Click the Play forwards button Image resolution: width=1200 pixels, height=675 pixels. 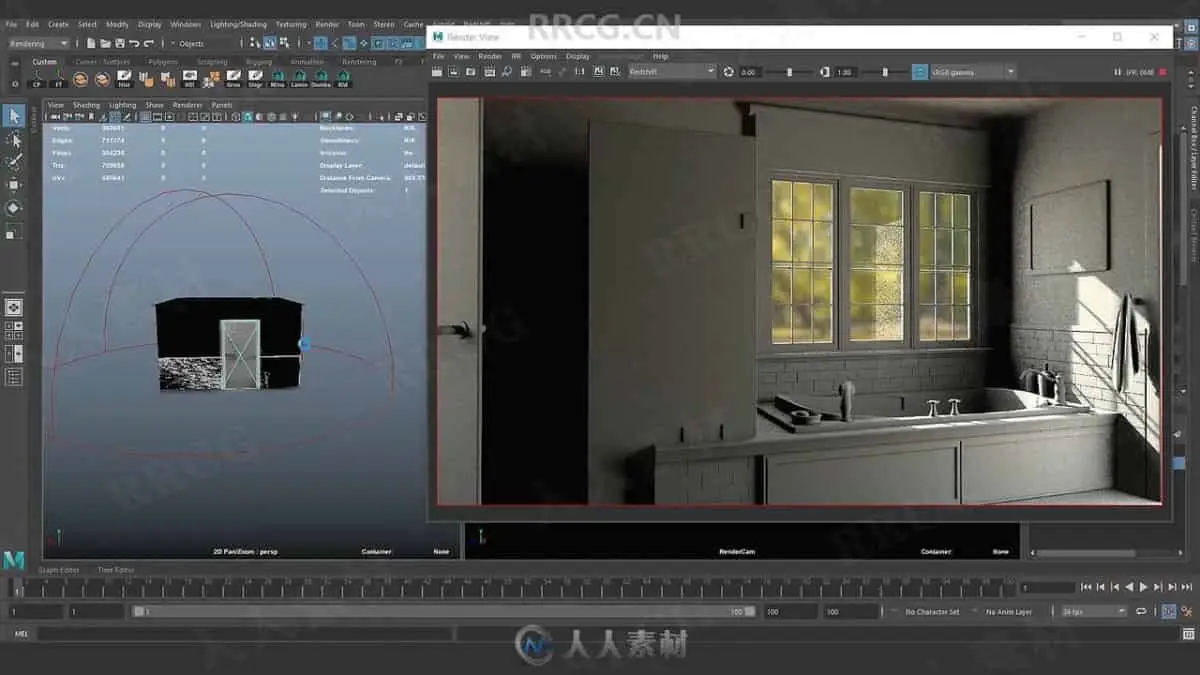pos(1143,587)
